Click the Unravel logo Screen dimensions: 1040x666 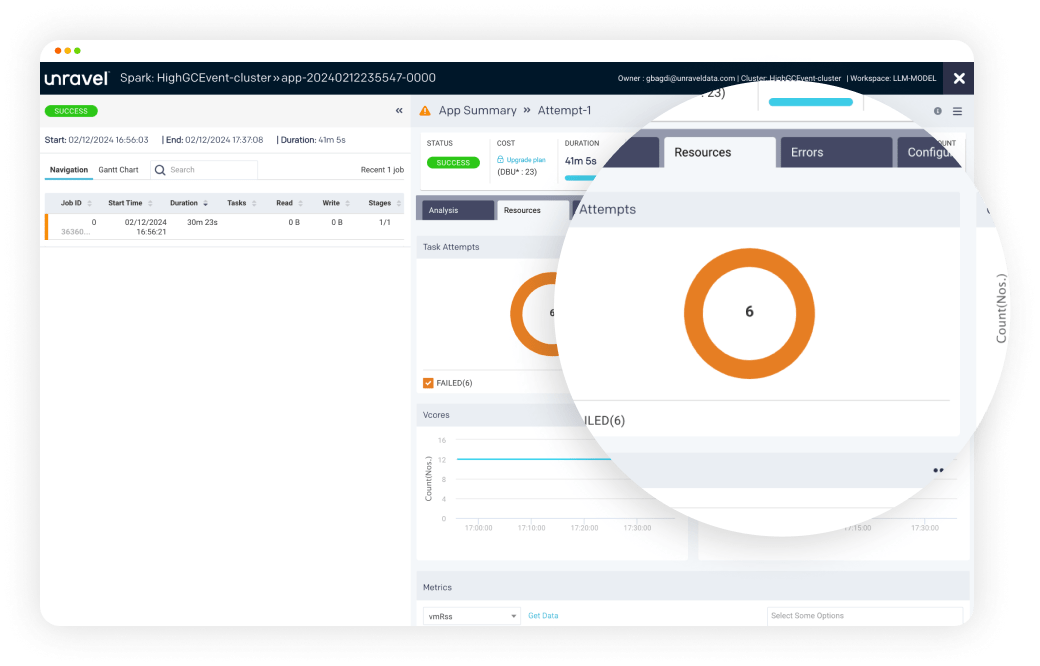pos(76,78)
